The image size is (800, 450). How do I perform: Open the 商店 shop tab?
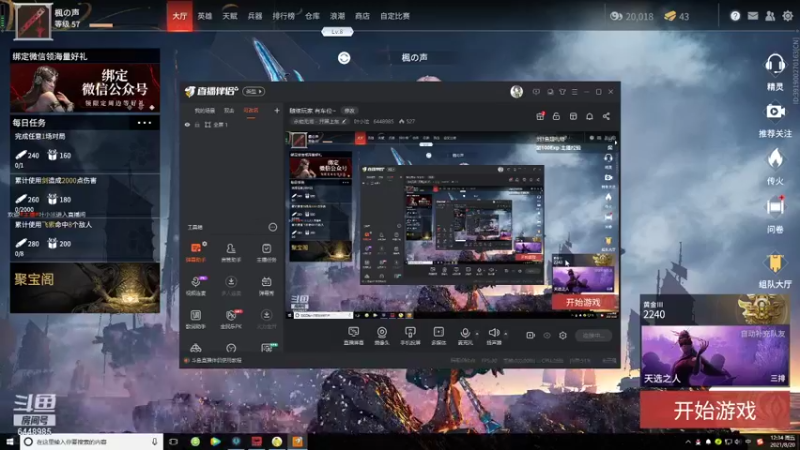click(362, 16)
